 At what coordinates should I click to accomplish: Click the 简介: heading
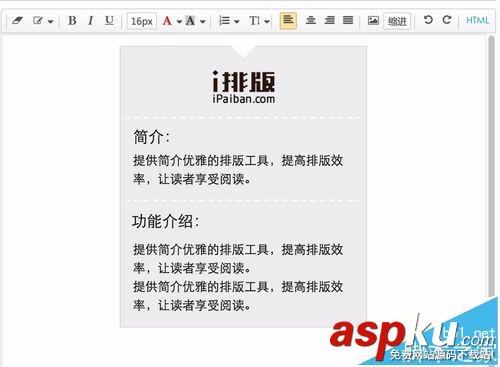coord(152,137)
